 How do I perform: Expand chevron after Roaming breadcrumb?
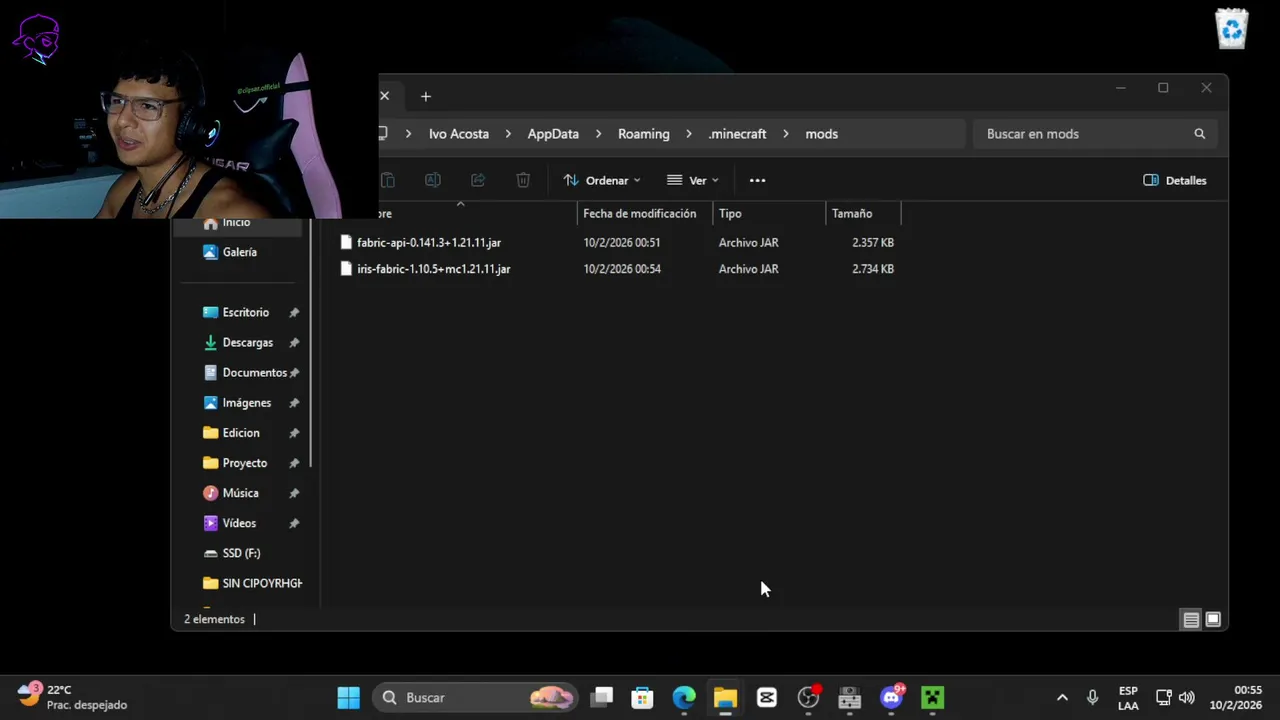(x=689, y=134)
